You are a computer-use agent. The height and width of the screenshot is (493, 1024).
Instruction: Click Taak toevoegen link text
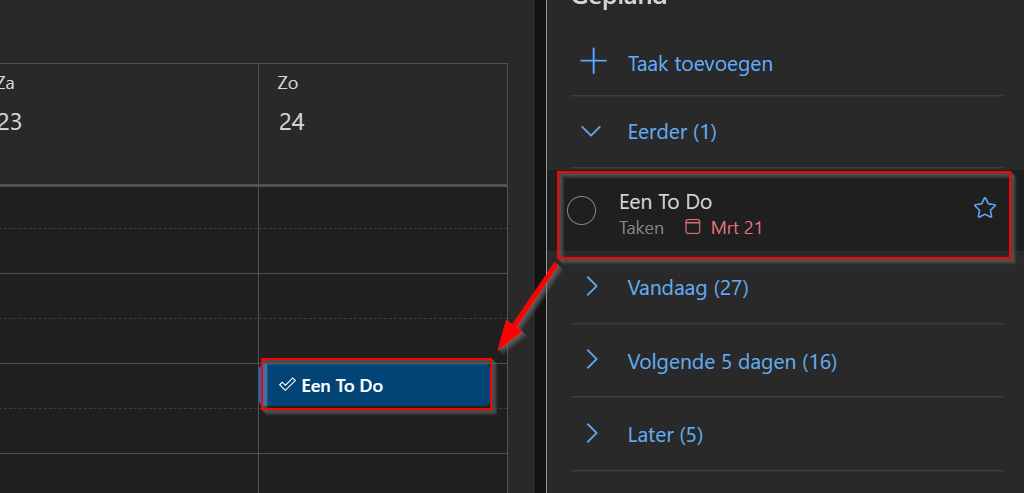pos(700,64)
